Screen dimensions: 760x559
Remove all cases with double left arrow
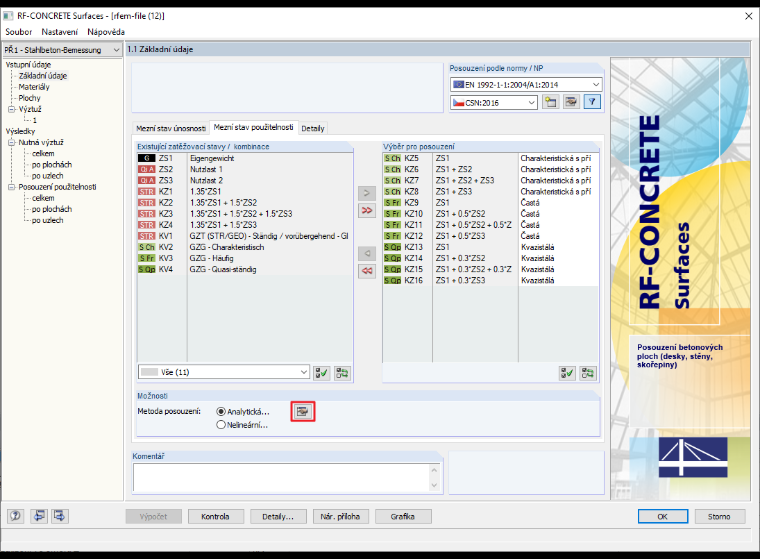[x=367, y=271]
